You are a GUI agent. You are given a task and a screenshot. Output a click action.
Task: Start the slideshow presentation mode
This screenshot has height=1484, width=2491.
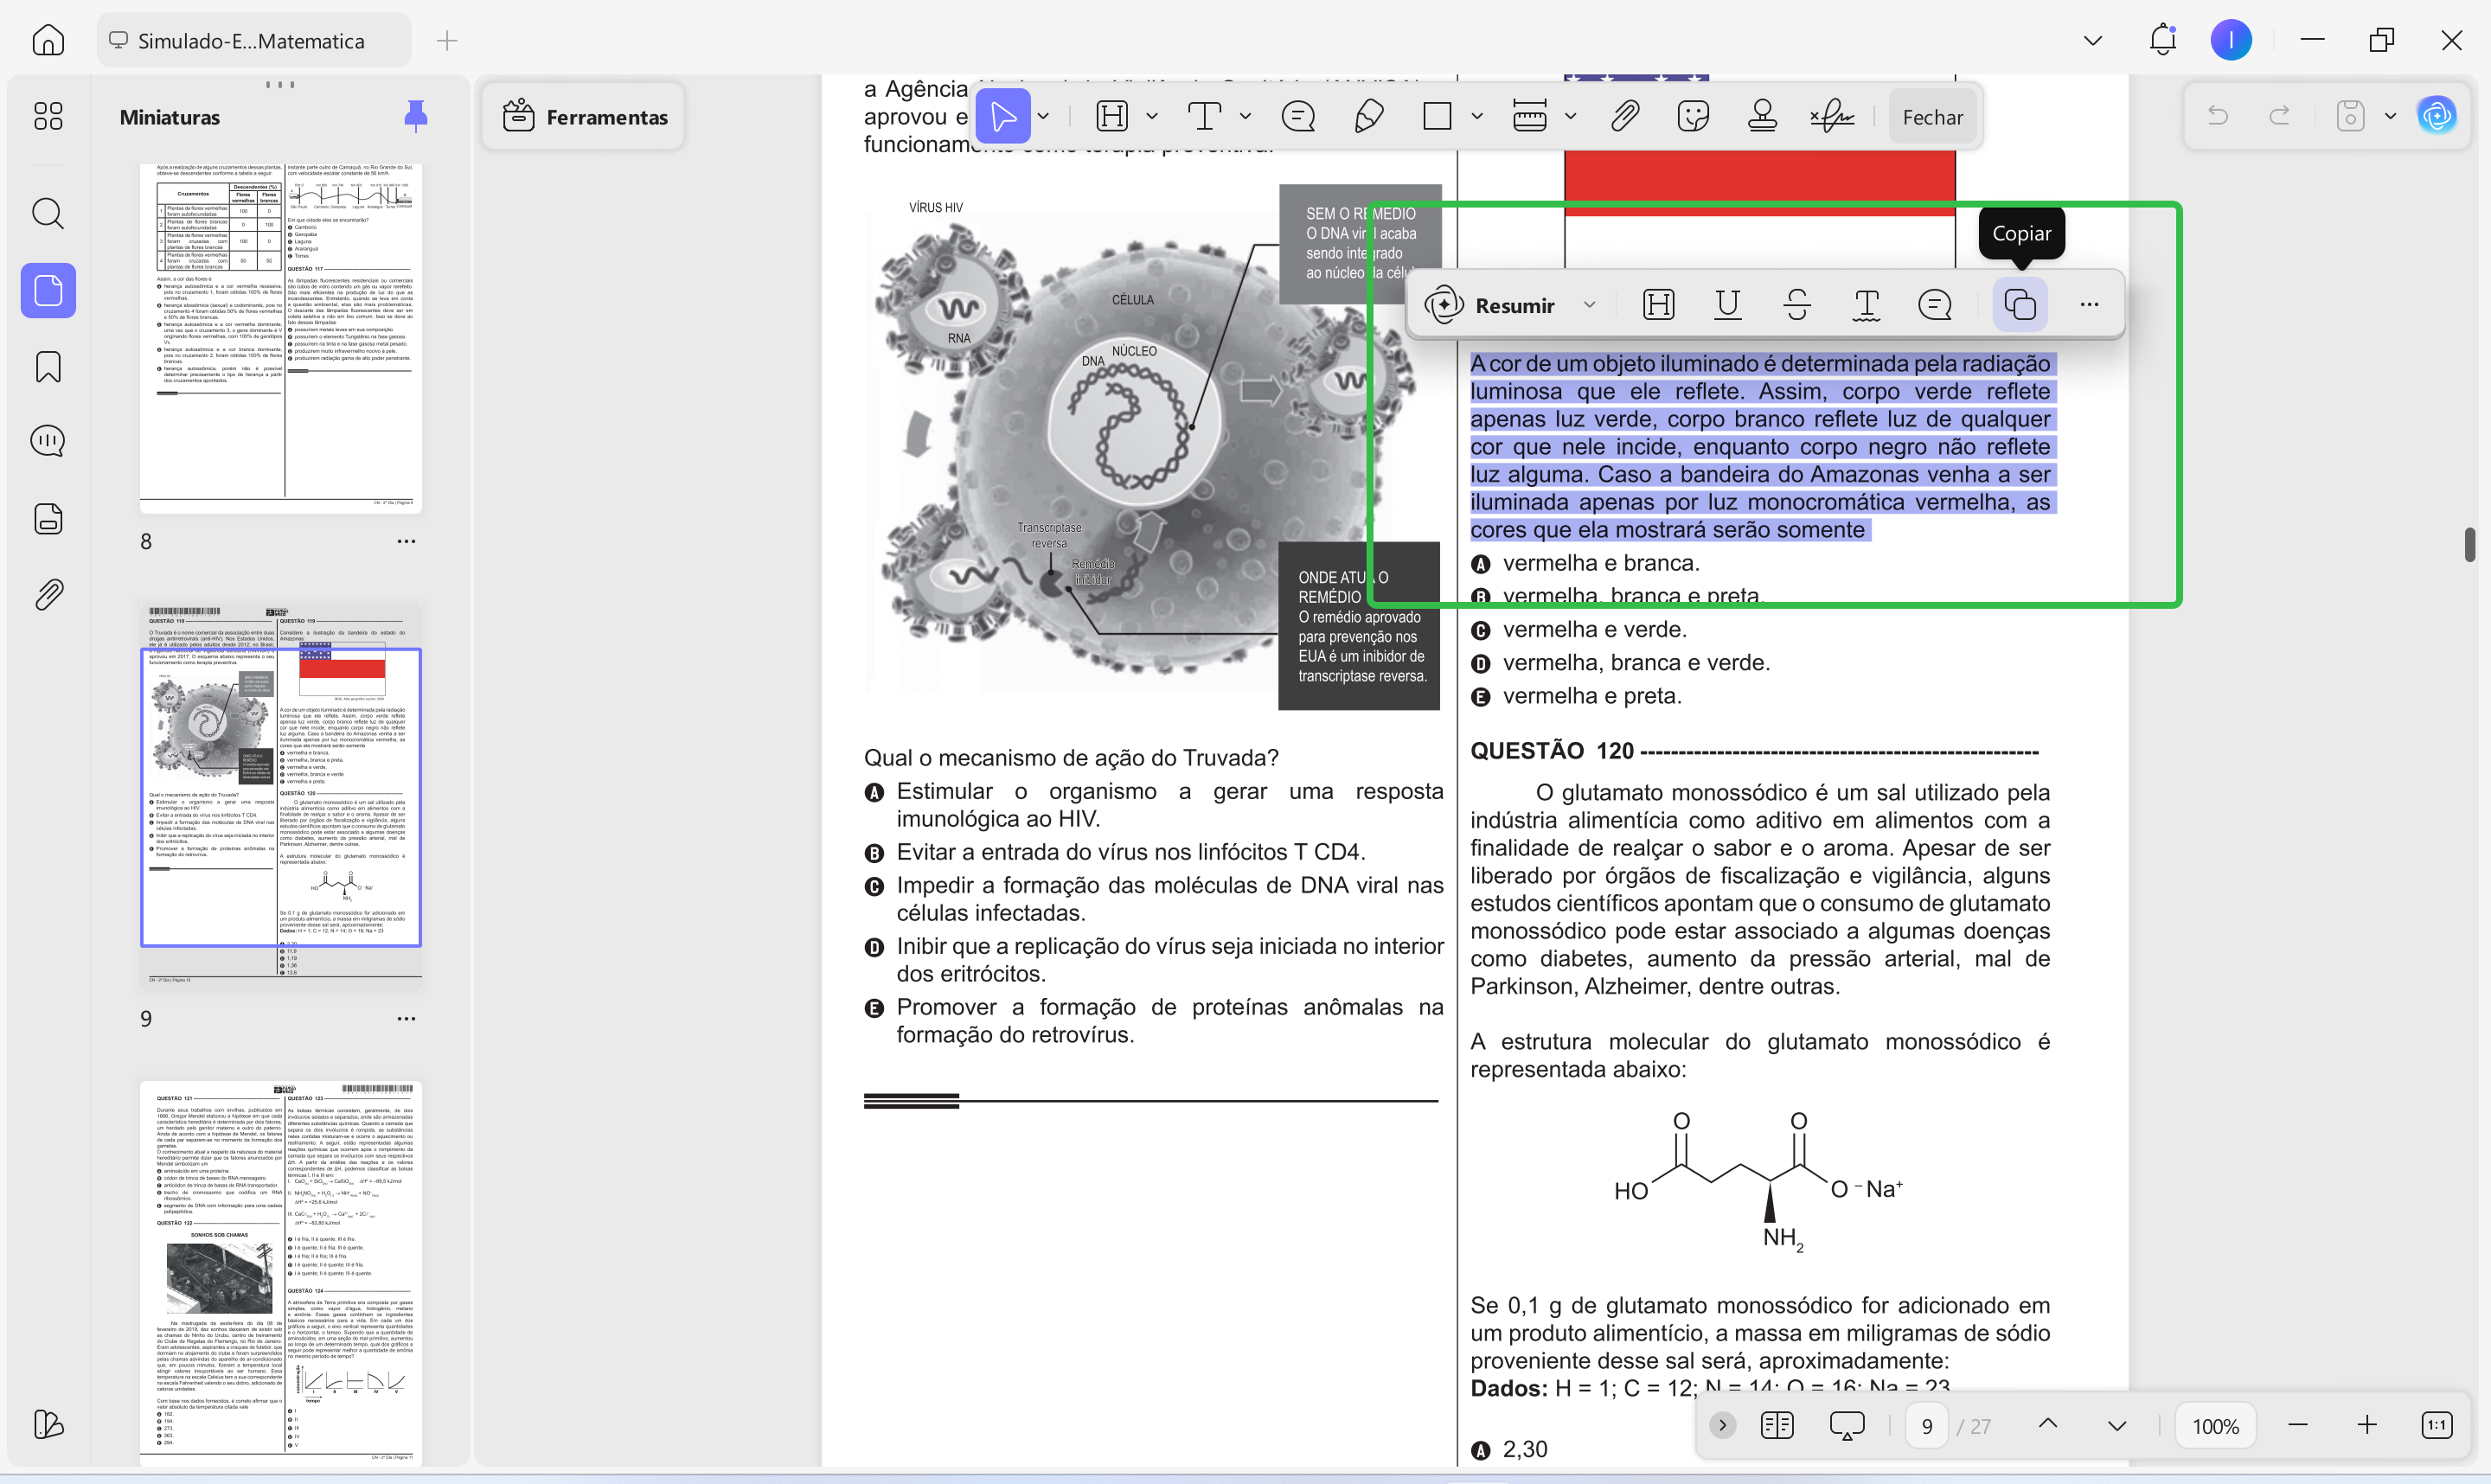pyautogui.click(x=1846, y=1424)
